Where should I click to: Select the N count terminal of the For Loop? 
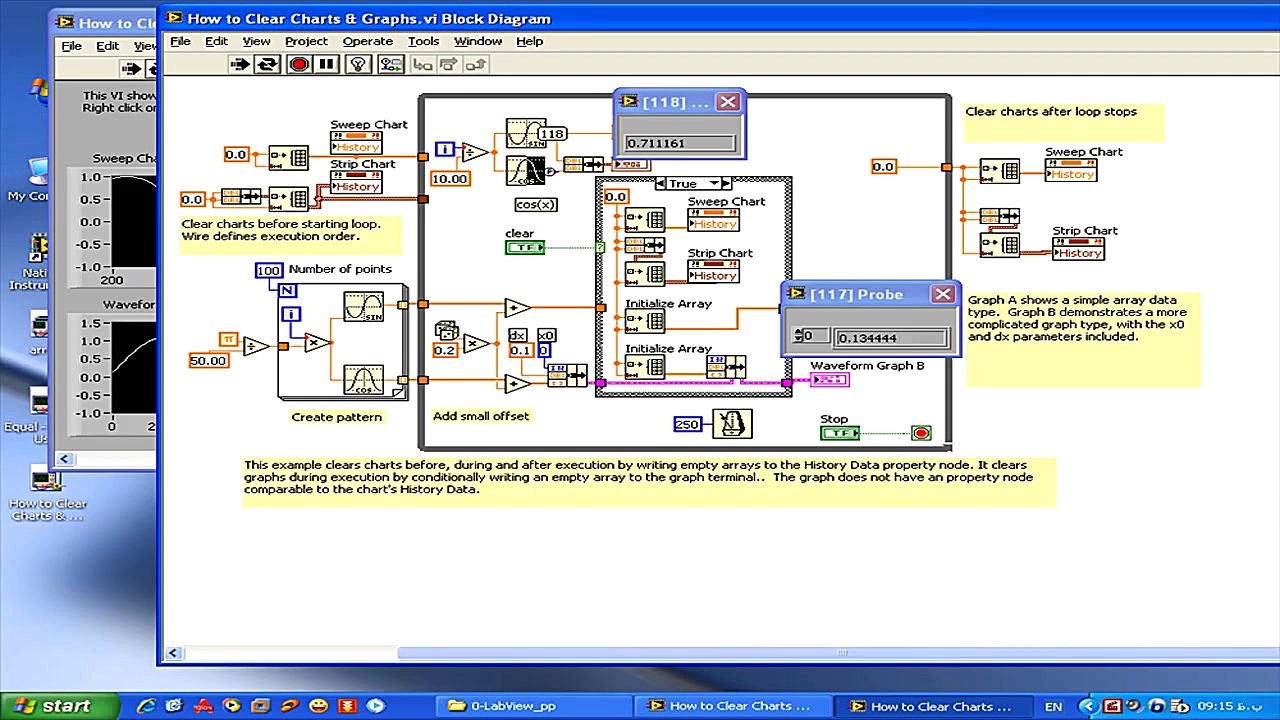click(x=287, y=290)
